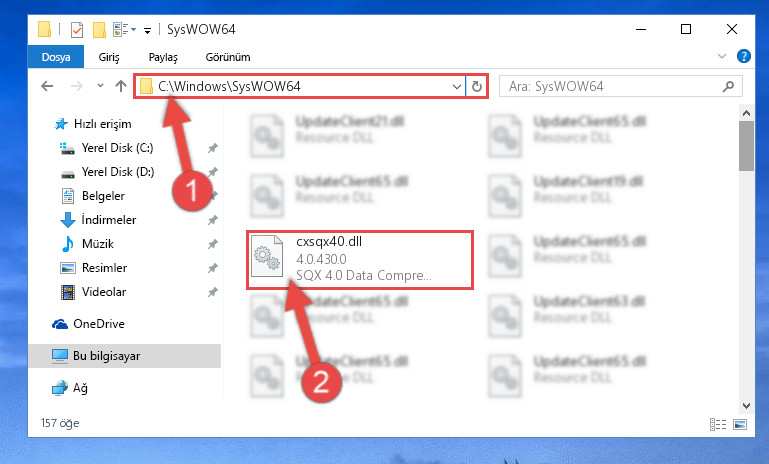The image size is (769, 464).
Task: Click the vertical scrollbar thumb
Action: (x=746, y=146)
